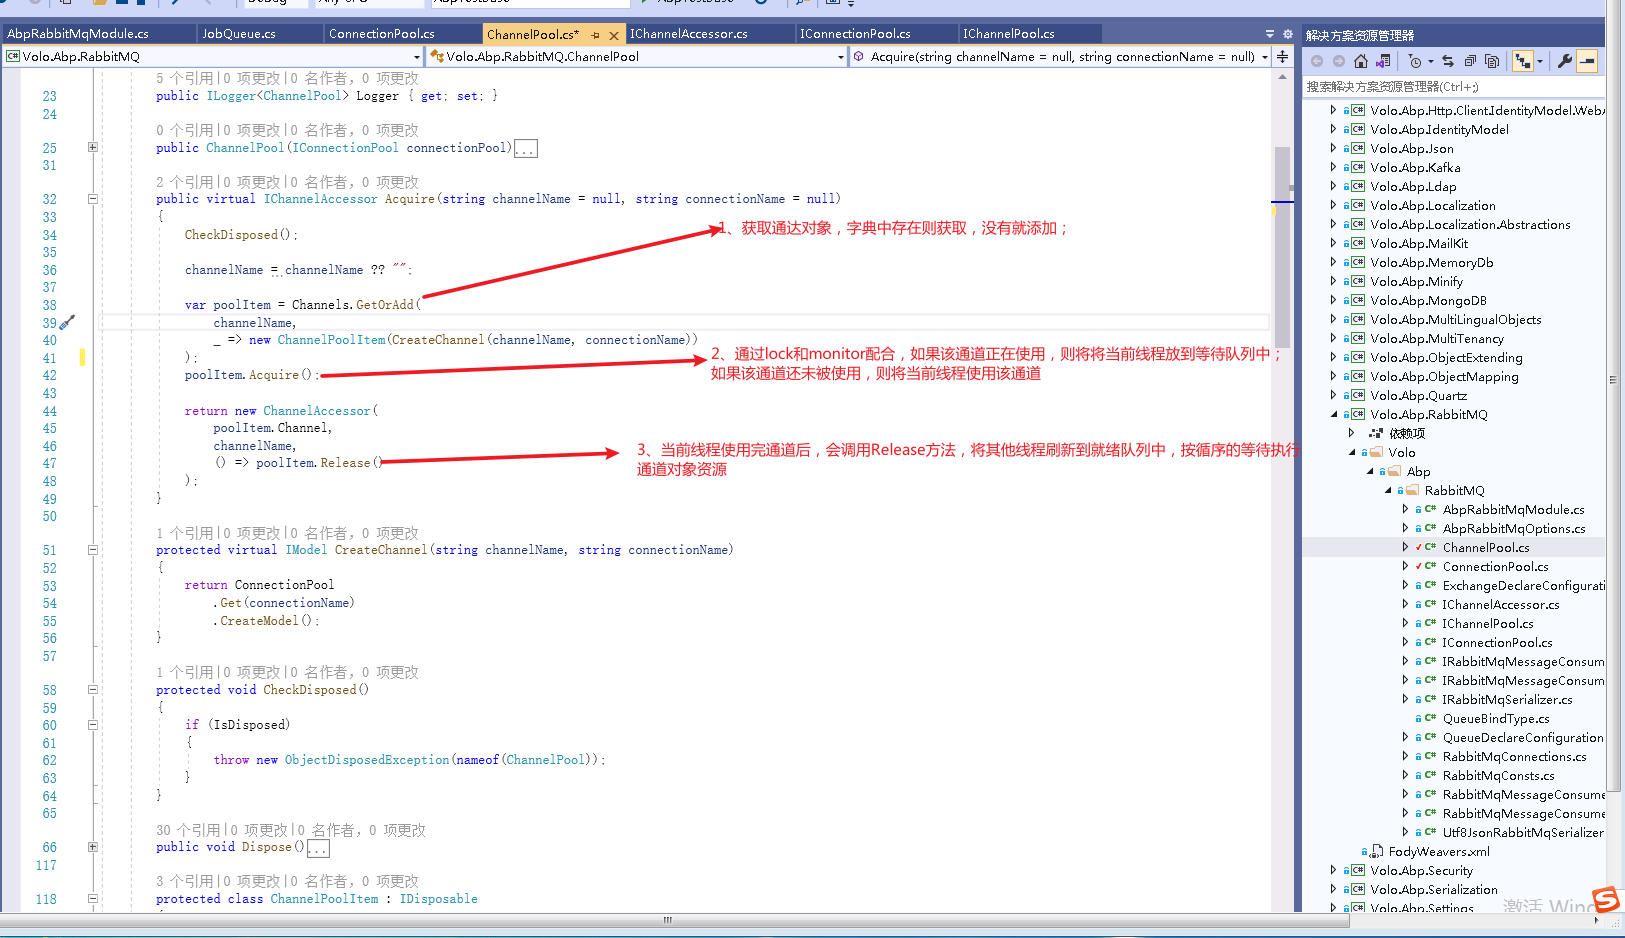1625x938 pixels.
Task: Expand the collapsed ChannelPool constructor ellipsis box
Action: tap(526, 149)
